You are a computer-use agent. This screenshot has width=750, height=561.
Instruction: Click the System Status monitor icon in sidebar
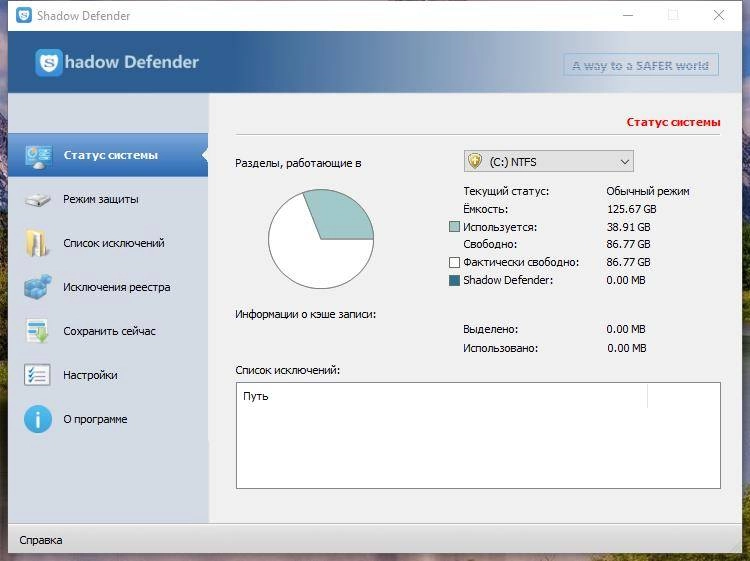pyautogui.click(x=38, y=157)
